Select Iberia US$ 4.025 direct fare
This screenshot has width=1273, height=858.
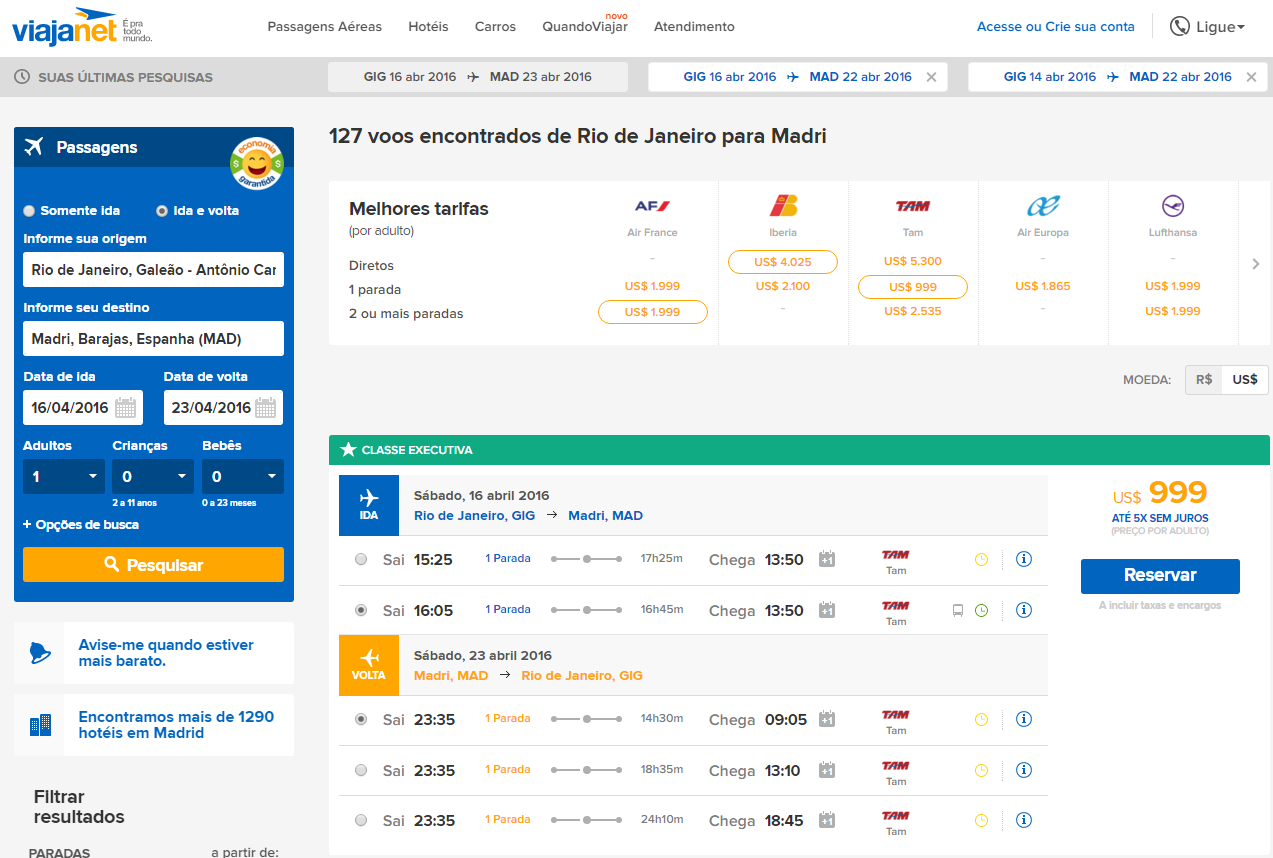(783, 262)
